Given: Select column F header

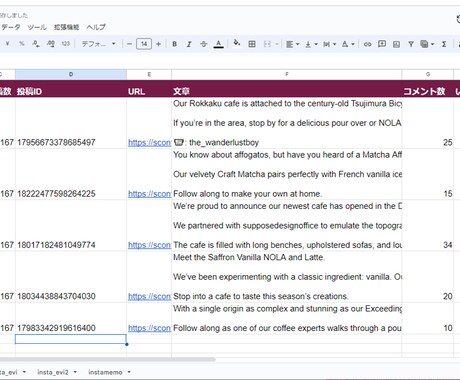Looking at the screenshot, I should (287, 74).
